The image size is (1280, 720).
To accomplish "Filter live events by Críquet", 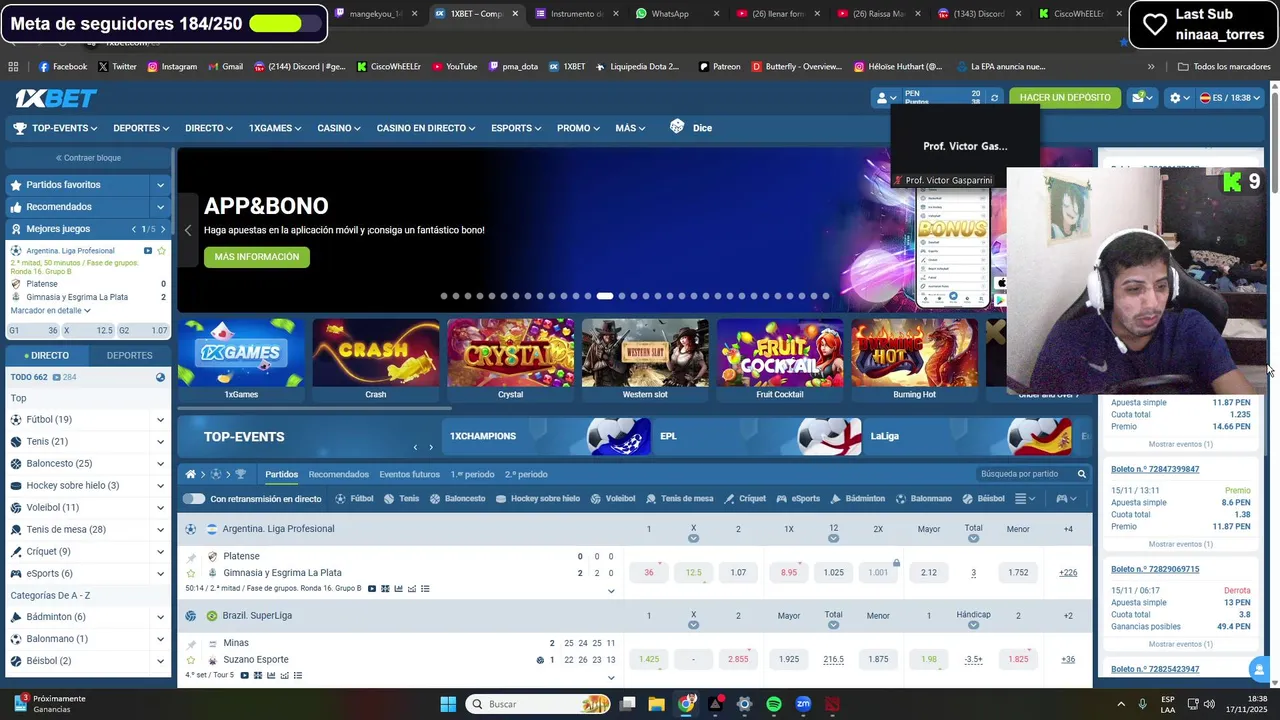I will tap(745, 499).
